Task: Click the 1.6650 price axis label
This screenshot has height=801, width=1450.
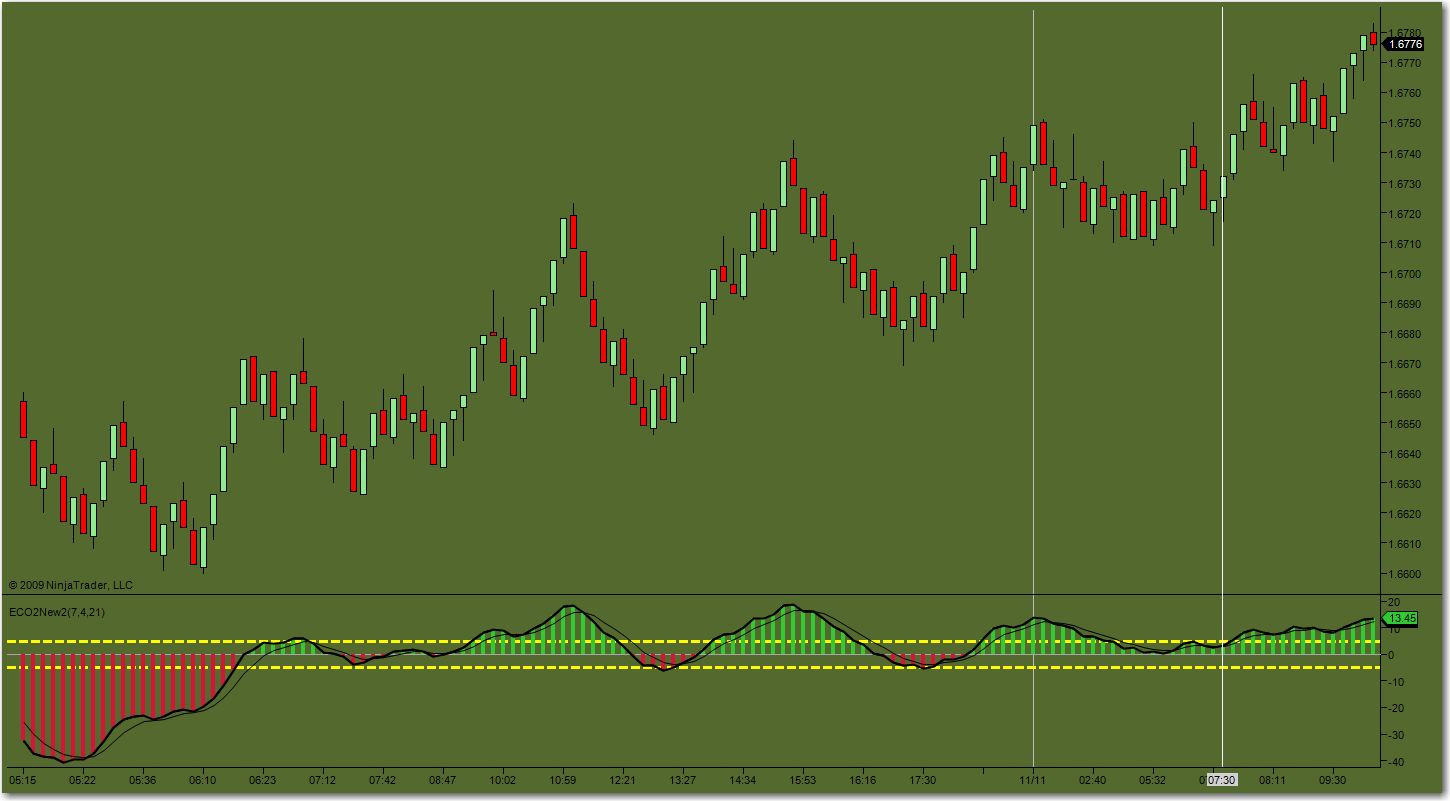Action: [x=1405, y=423]
